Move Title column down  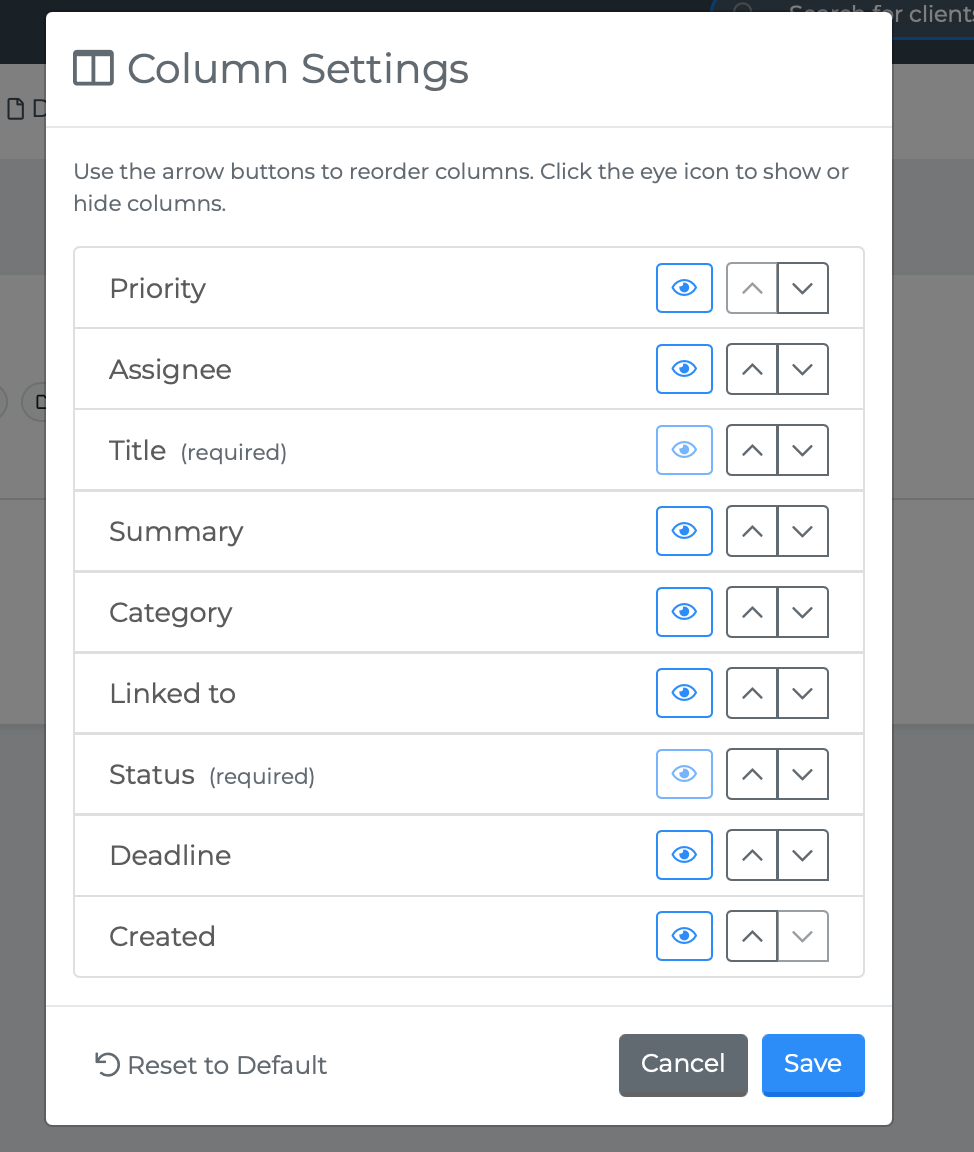[802, 450]
